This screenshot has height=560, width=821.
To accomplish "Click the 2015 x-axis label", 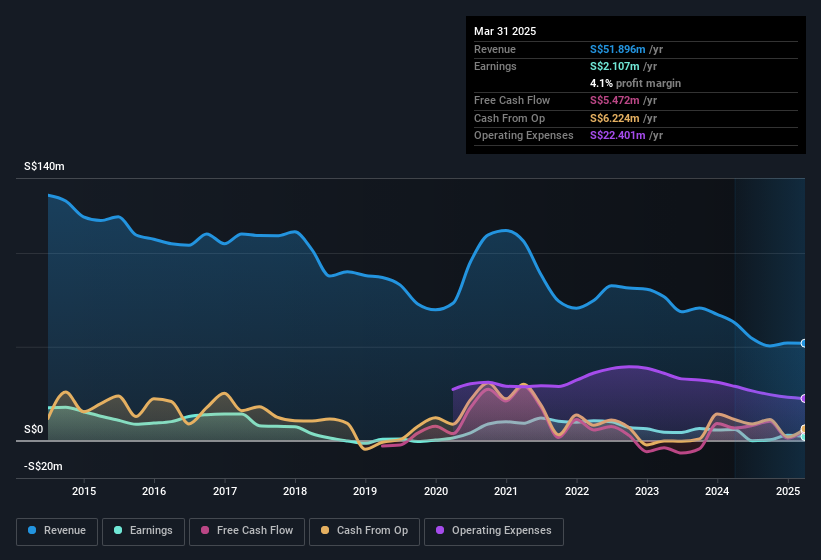I will (84, 491).
